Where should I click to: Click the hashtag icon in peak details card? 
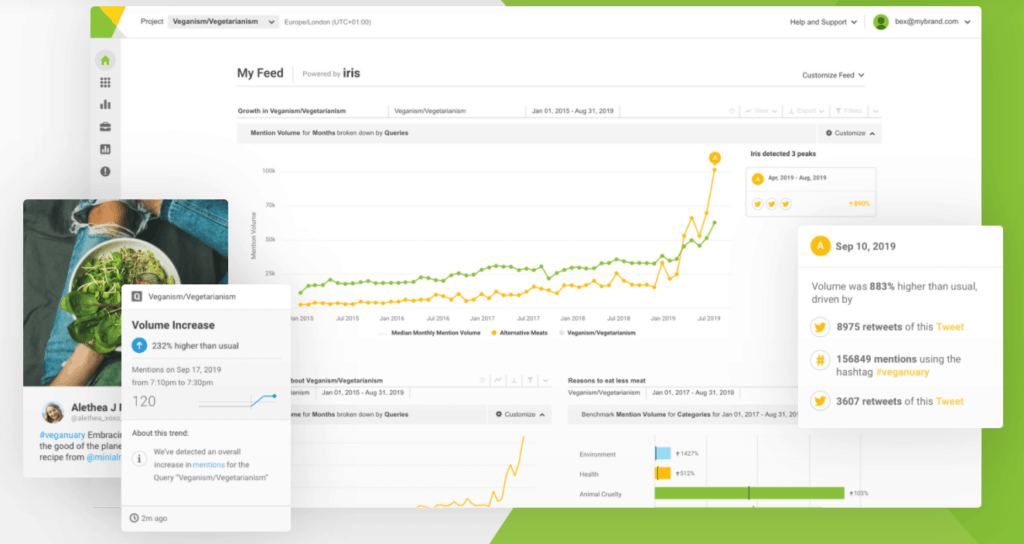tap(820, 364)
